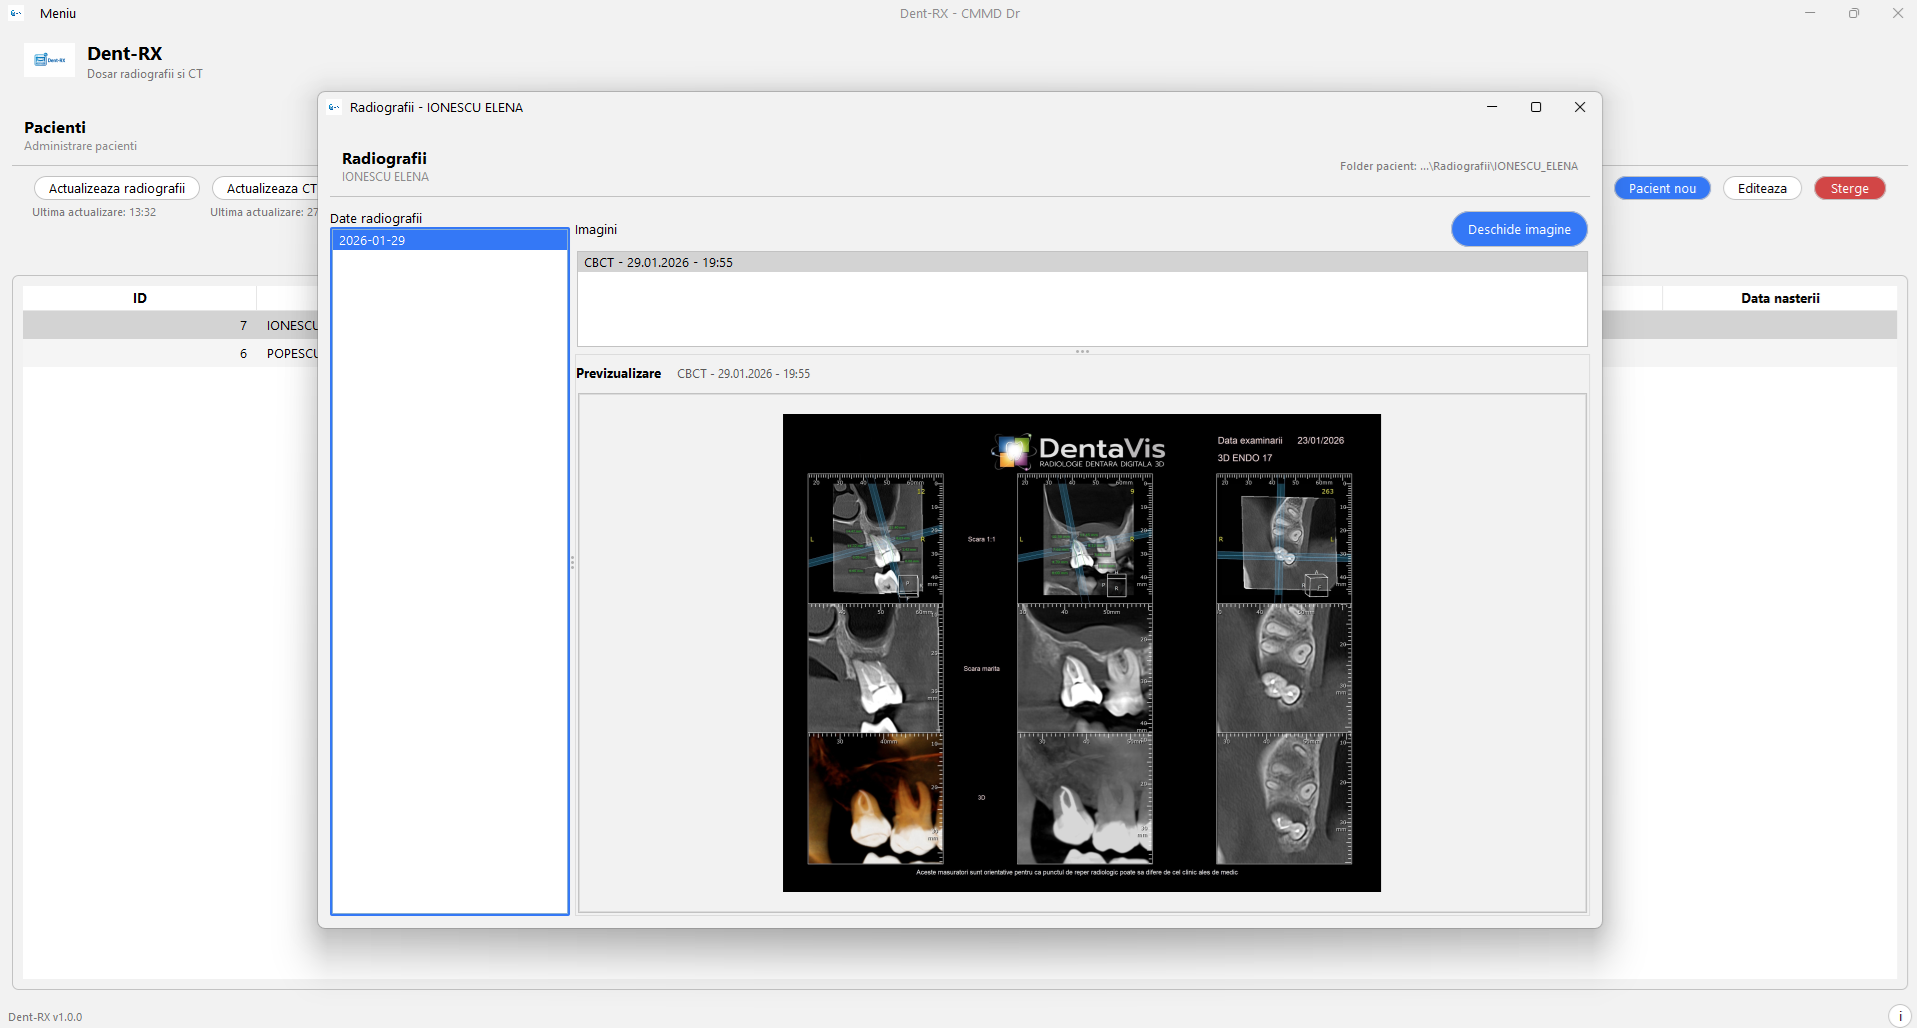Click the ID column header
This screenshot has height=1028, width=1917.
click(x=139, y=298)
